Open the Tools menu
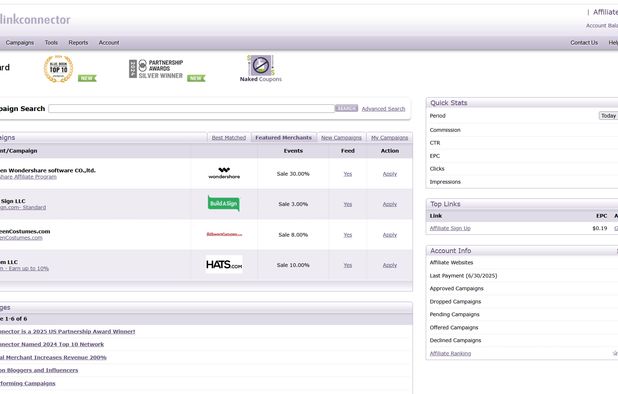The width and height of the screenshot is (618, 394). (51, 43)
